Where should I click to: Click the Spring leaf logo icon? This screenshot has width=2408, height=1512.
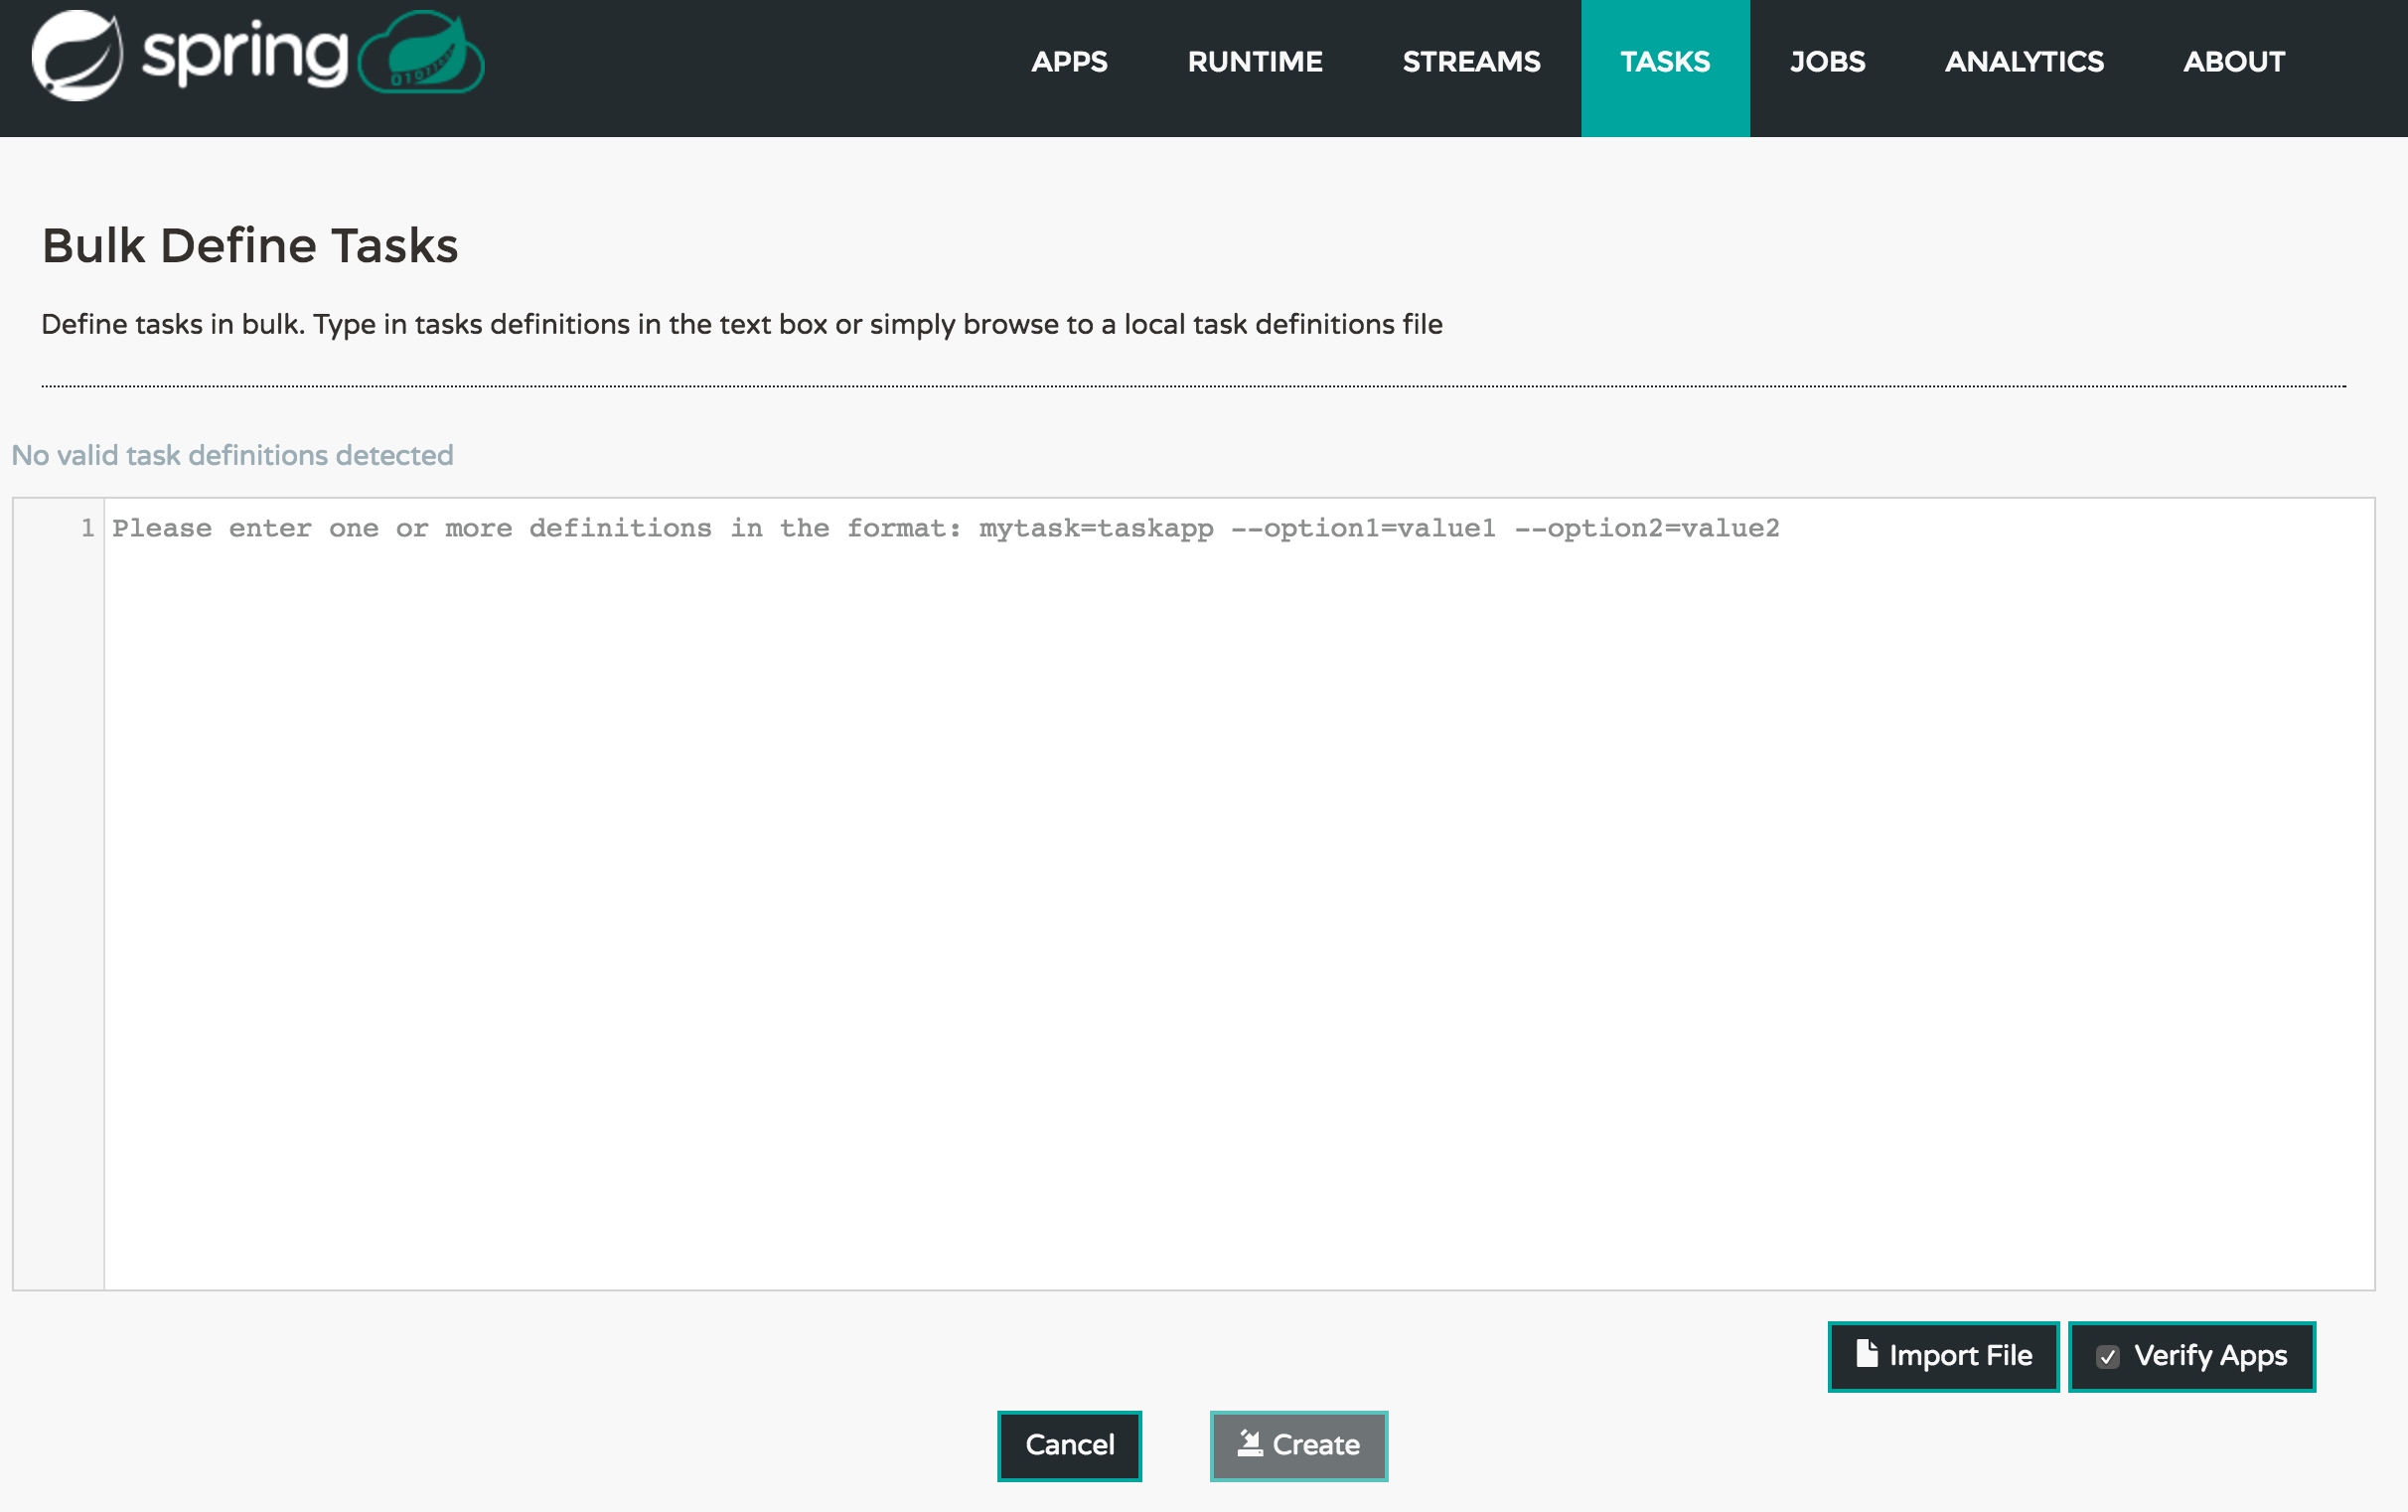[77, 56]
